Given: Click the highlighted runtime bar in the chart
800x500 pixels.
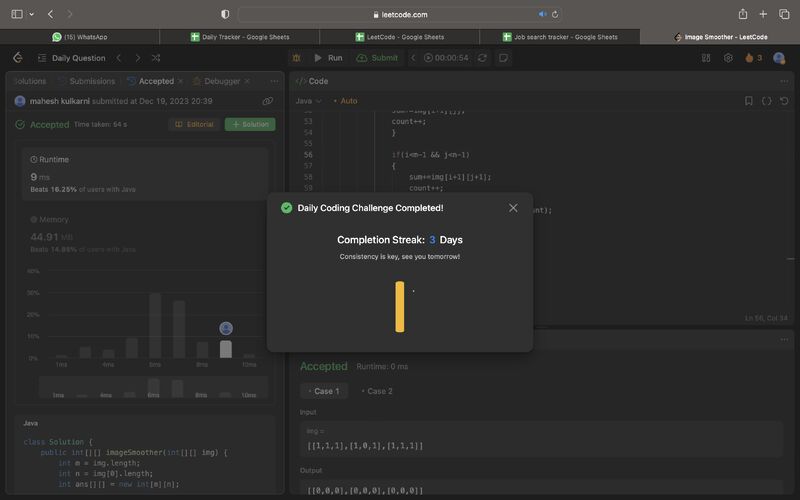Looking at the screenshot, I should click(x=226, y=349).
